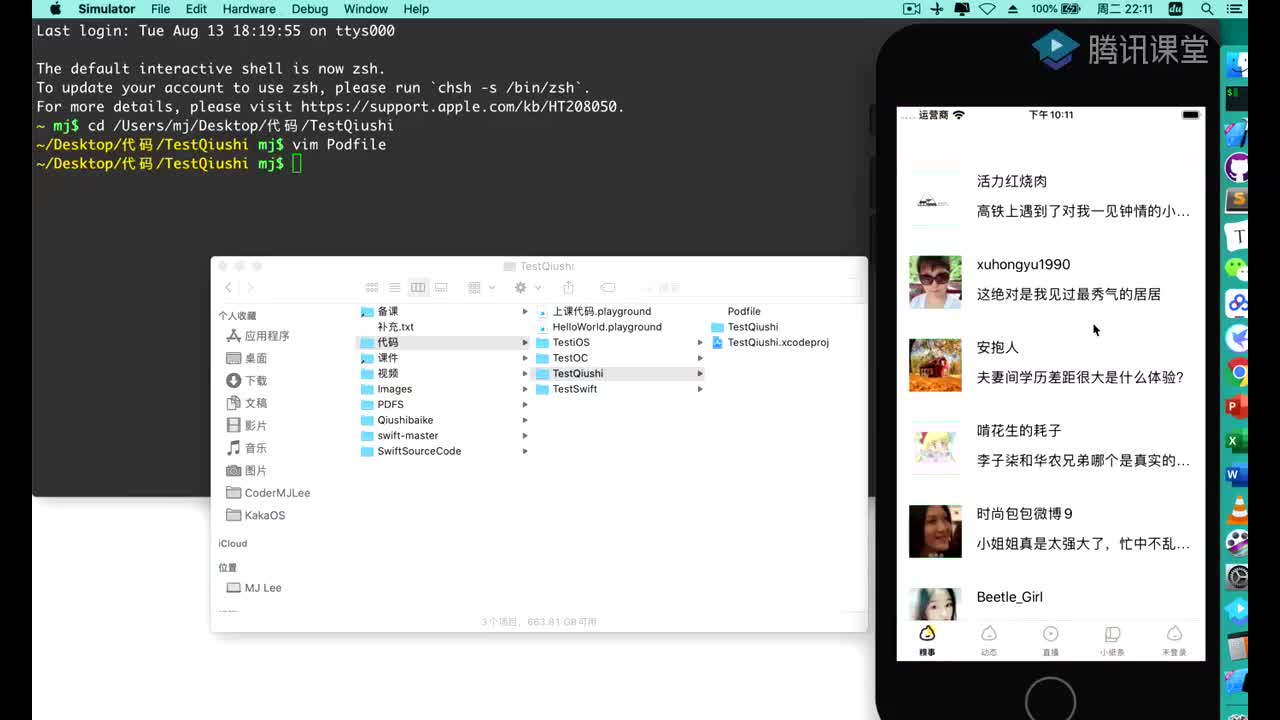Open the 糗事 tab in the simulator

coord(927,640)
